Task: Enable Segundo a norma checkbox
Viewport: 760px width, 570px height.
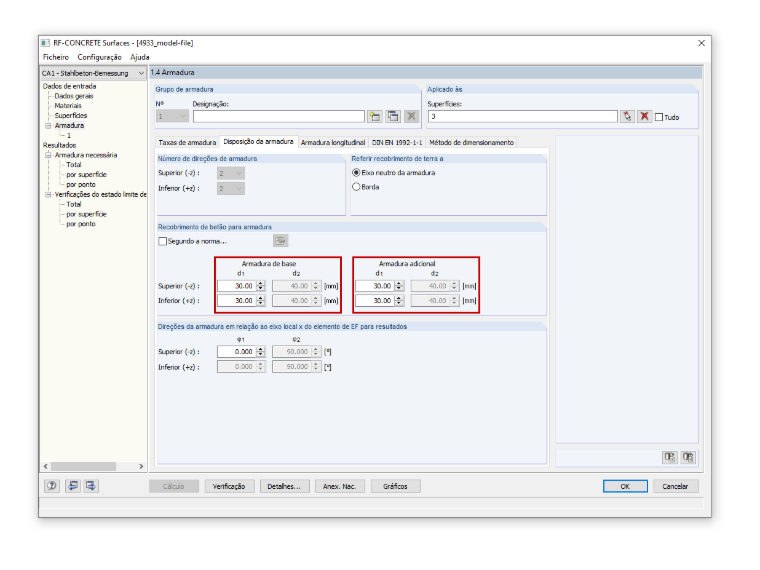Action: click(162, 241)
